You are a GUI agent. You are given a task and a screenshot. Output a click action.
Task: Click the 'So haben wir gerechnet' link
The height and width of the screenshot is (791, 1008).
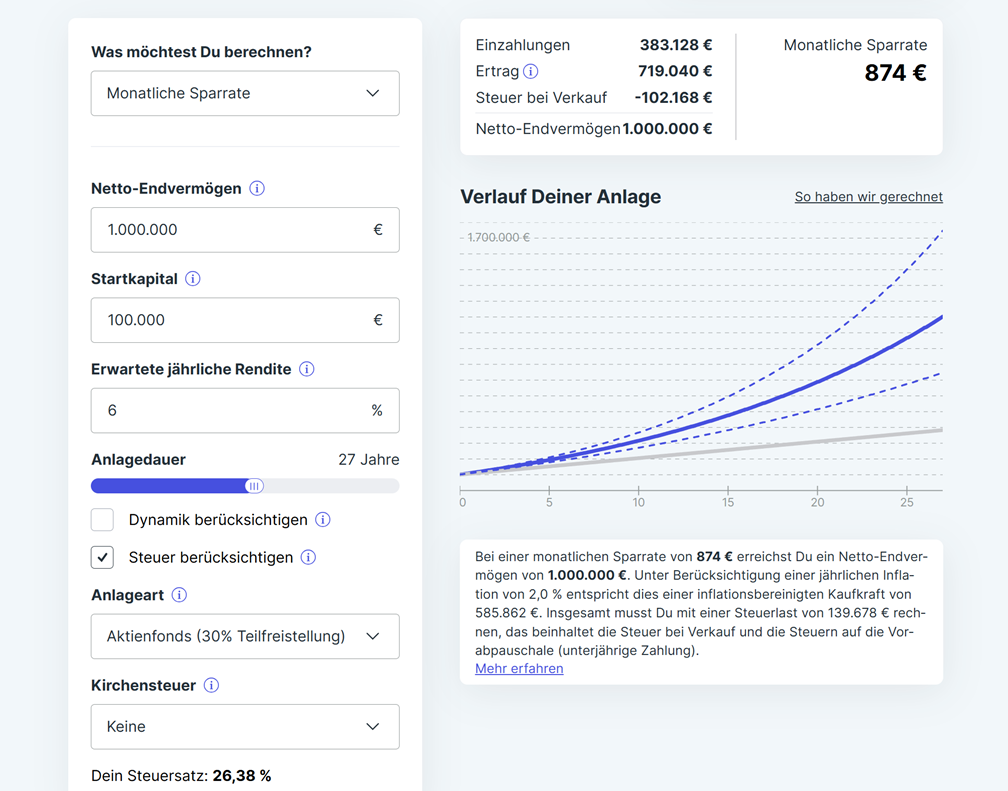[x=868, y=197]
